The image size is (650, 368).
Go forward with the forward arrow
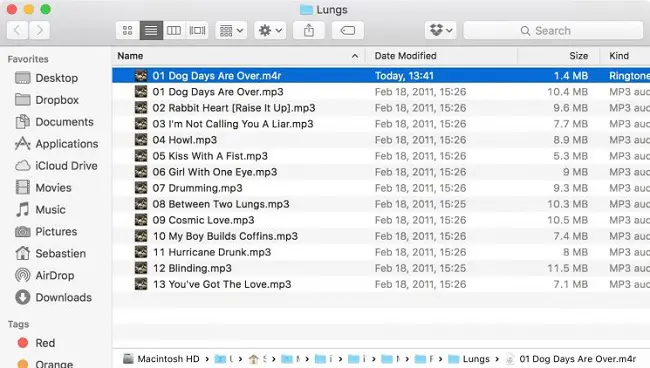coord(39,30)
